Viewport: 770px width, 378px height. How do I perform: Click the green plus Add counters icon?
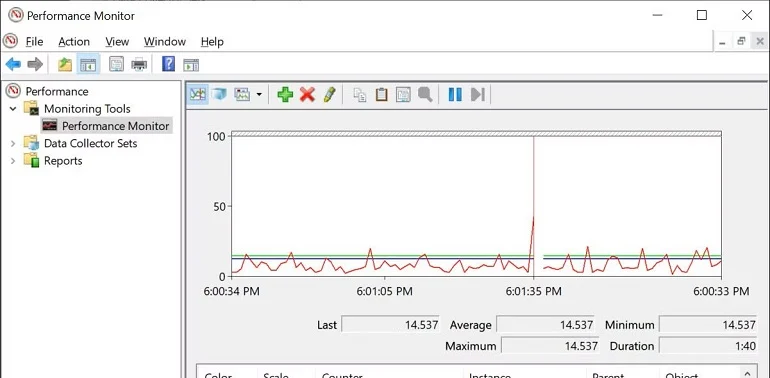coord(285,94)
